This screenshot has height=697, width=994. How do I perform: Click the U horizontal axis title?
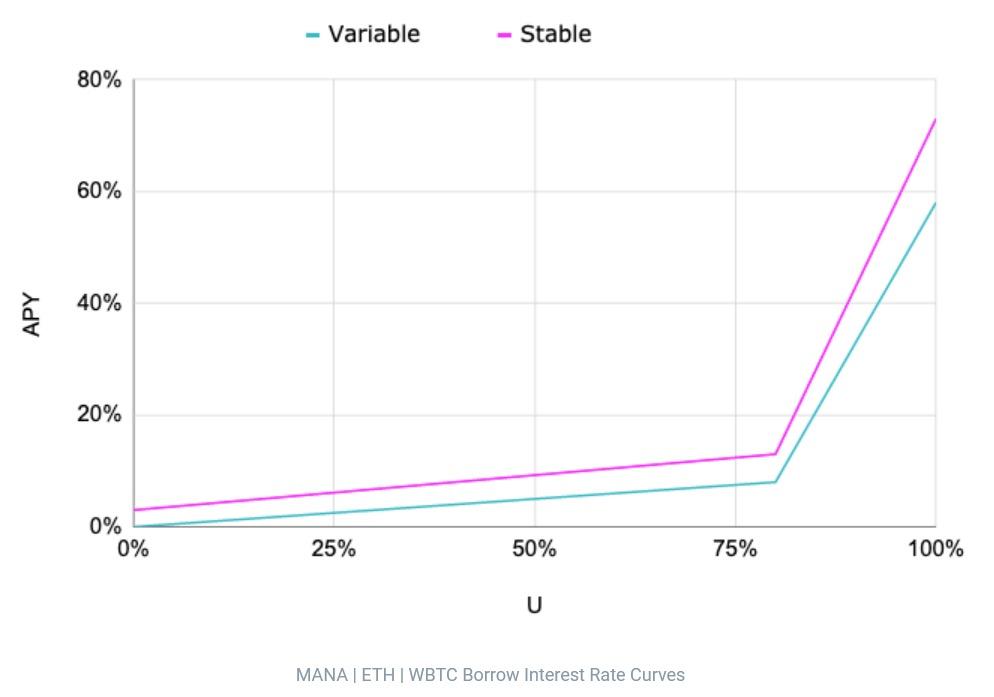point(534,605)
